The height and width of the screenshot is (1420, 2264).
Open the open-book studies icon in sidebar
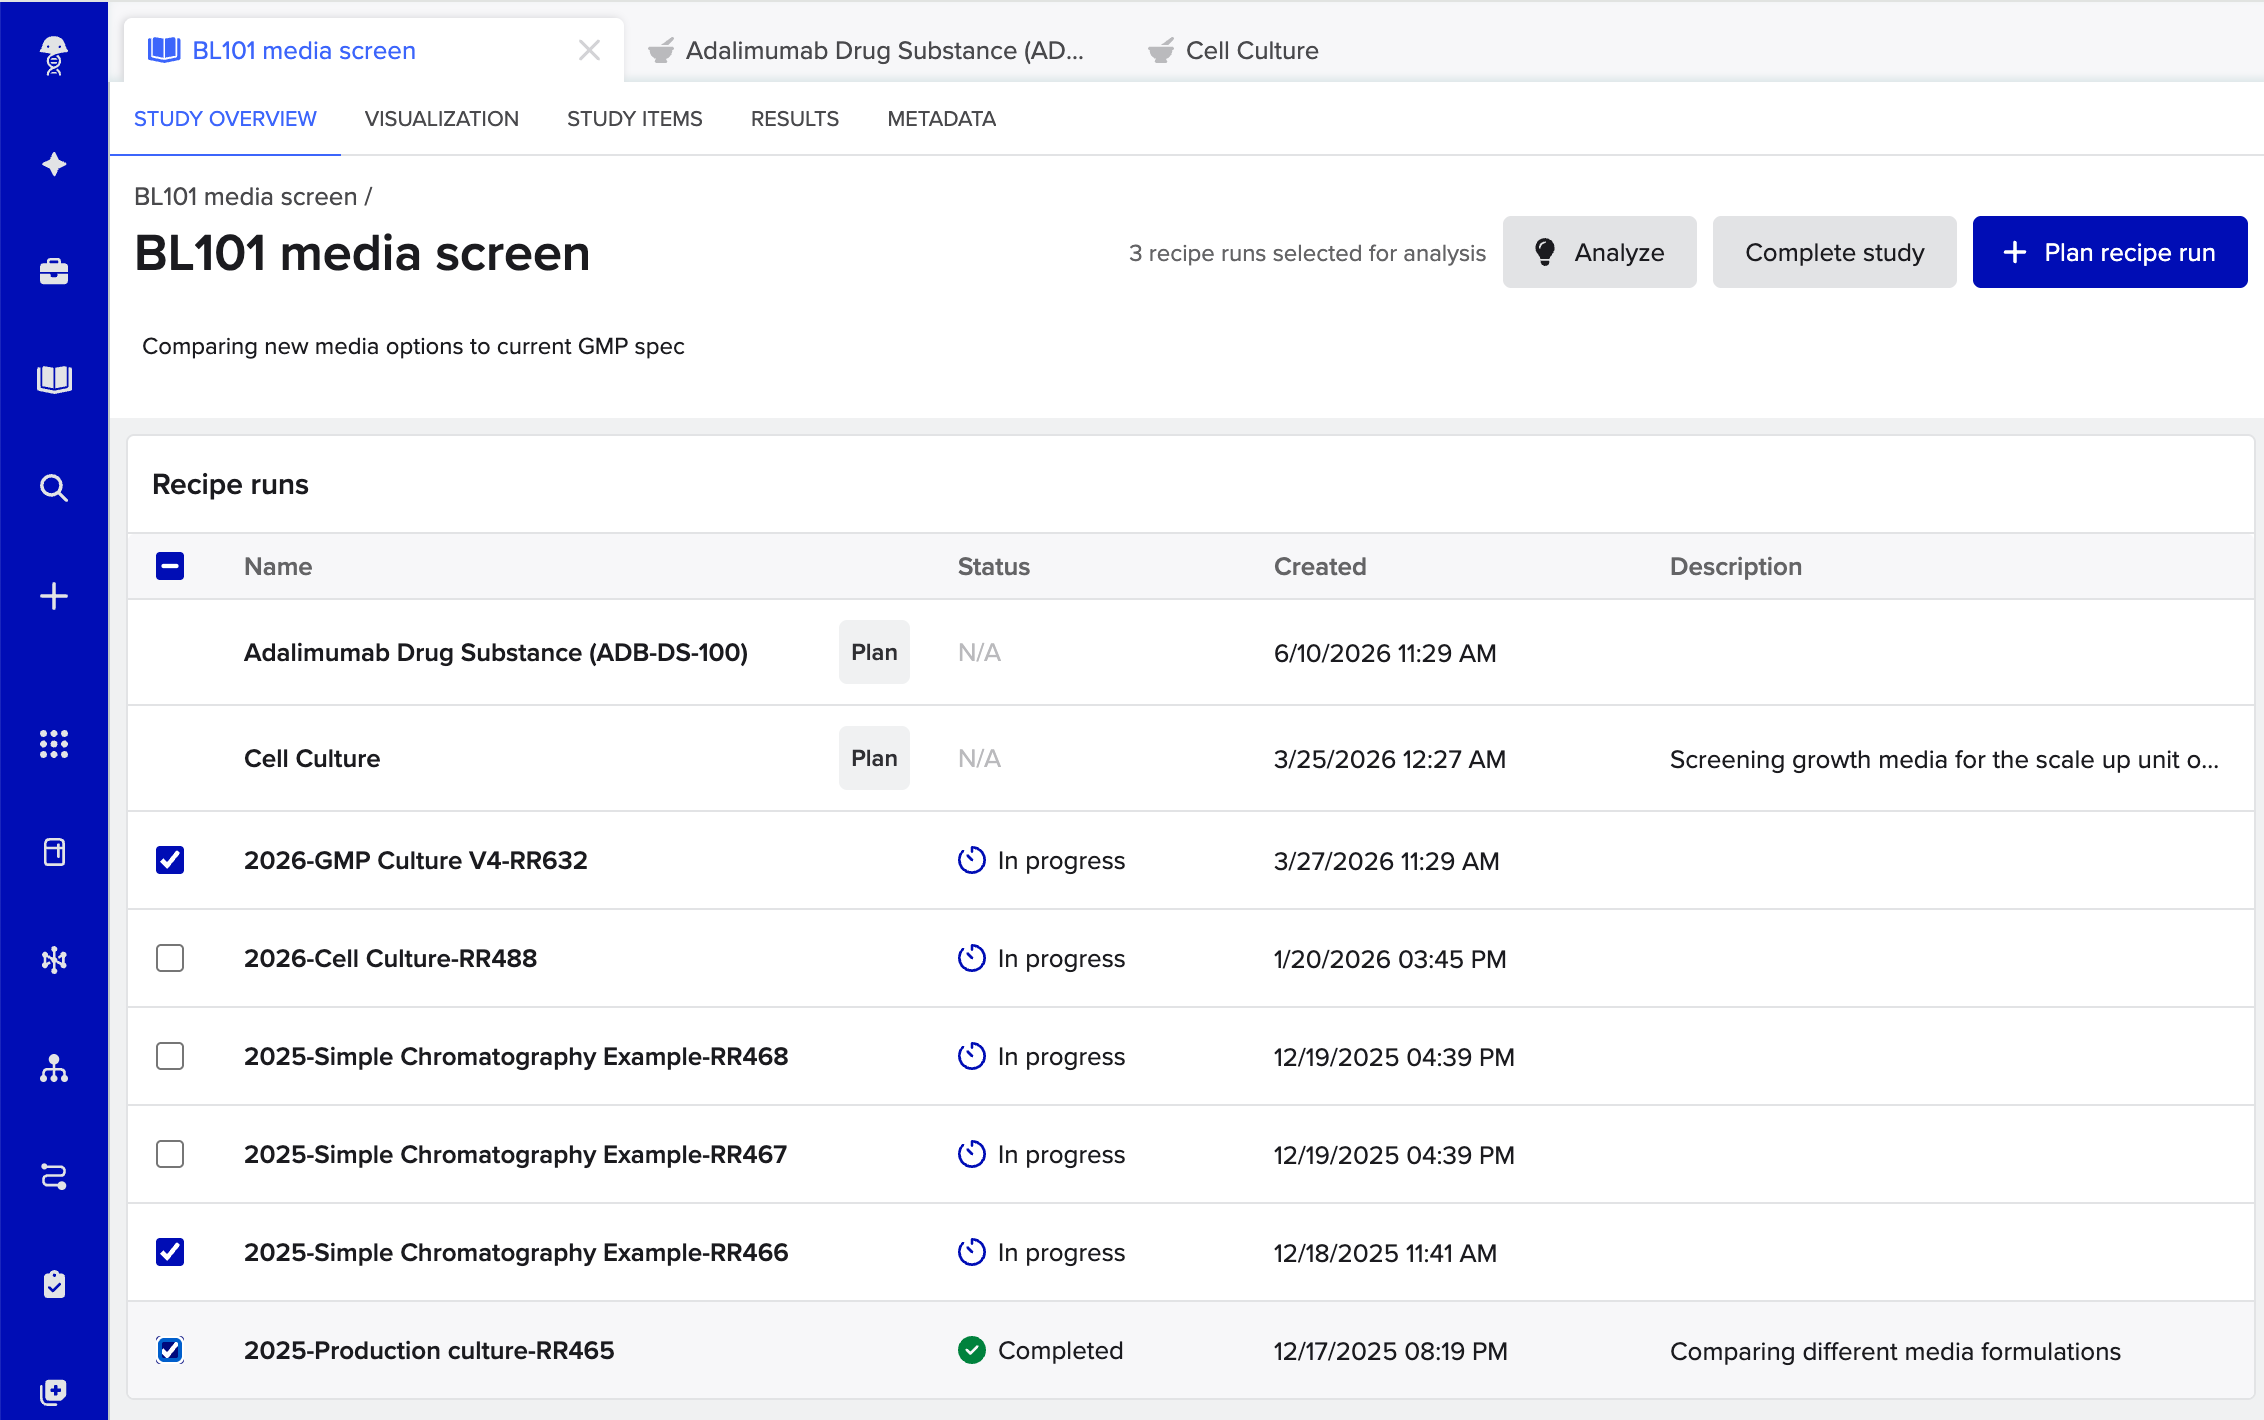[54, 379]
